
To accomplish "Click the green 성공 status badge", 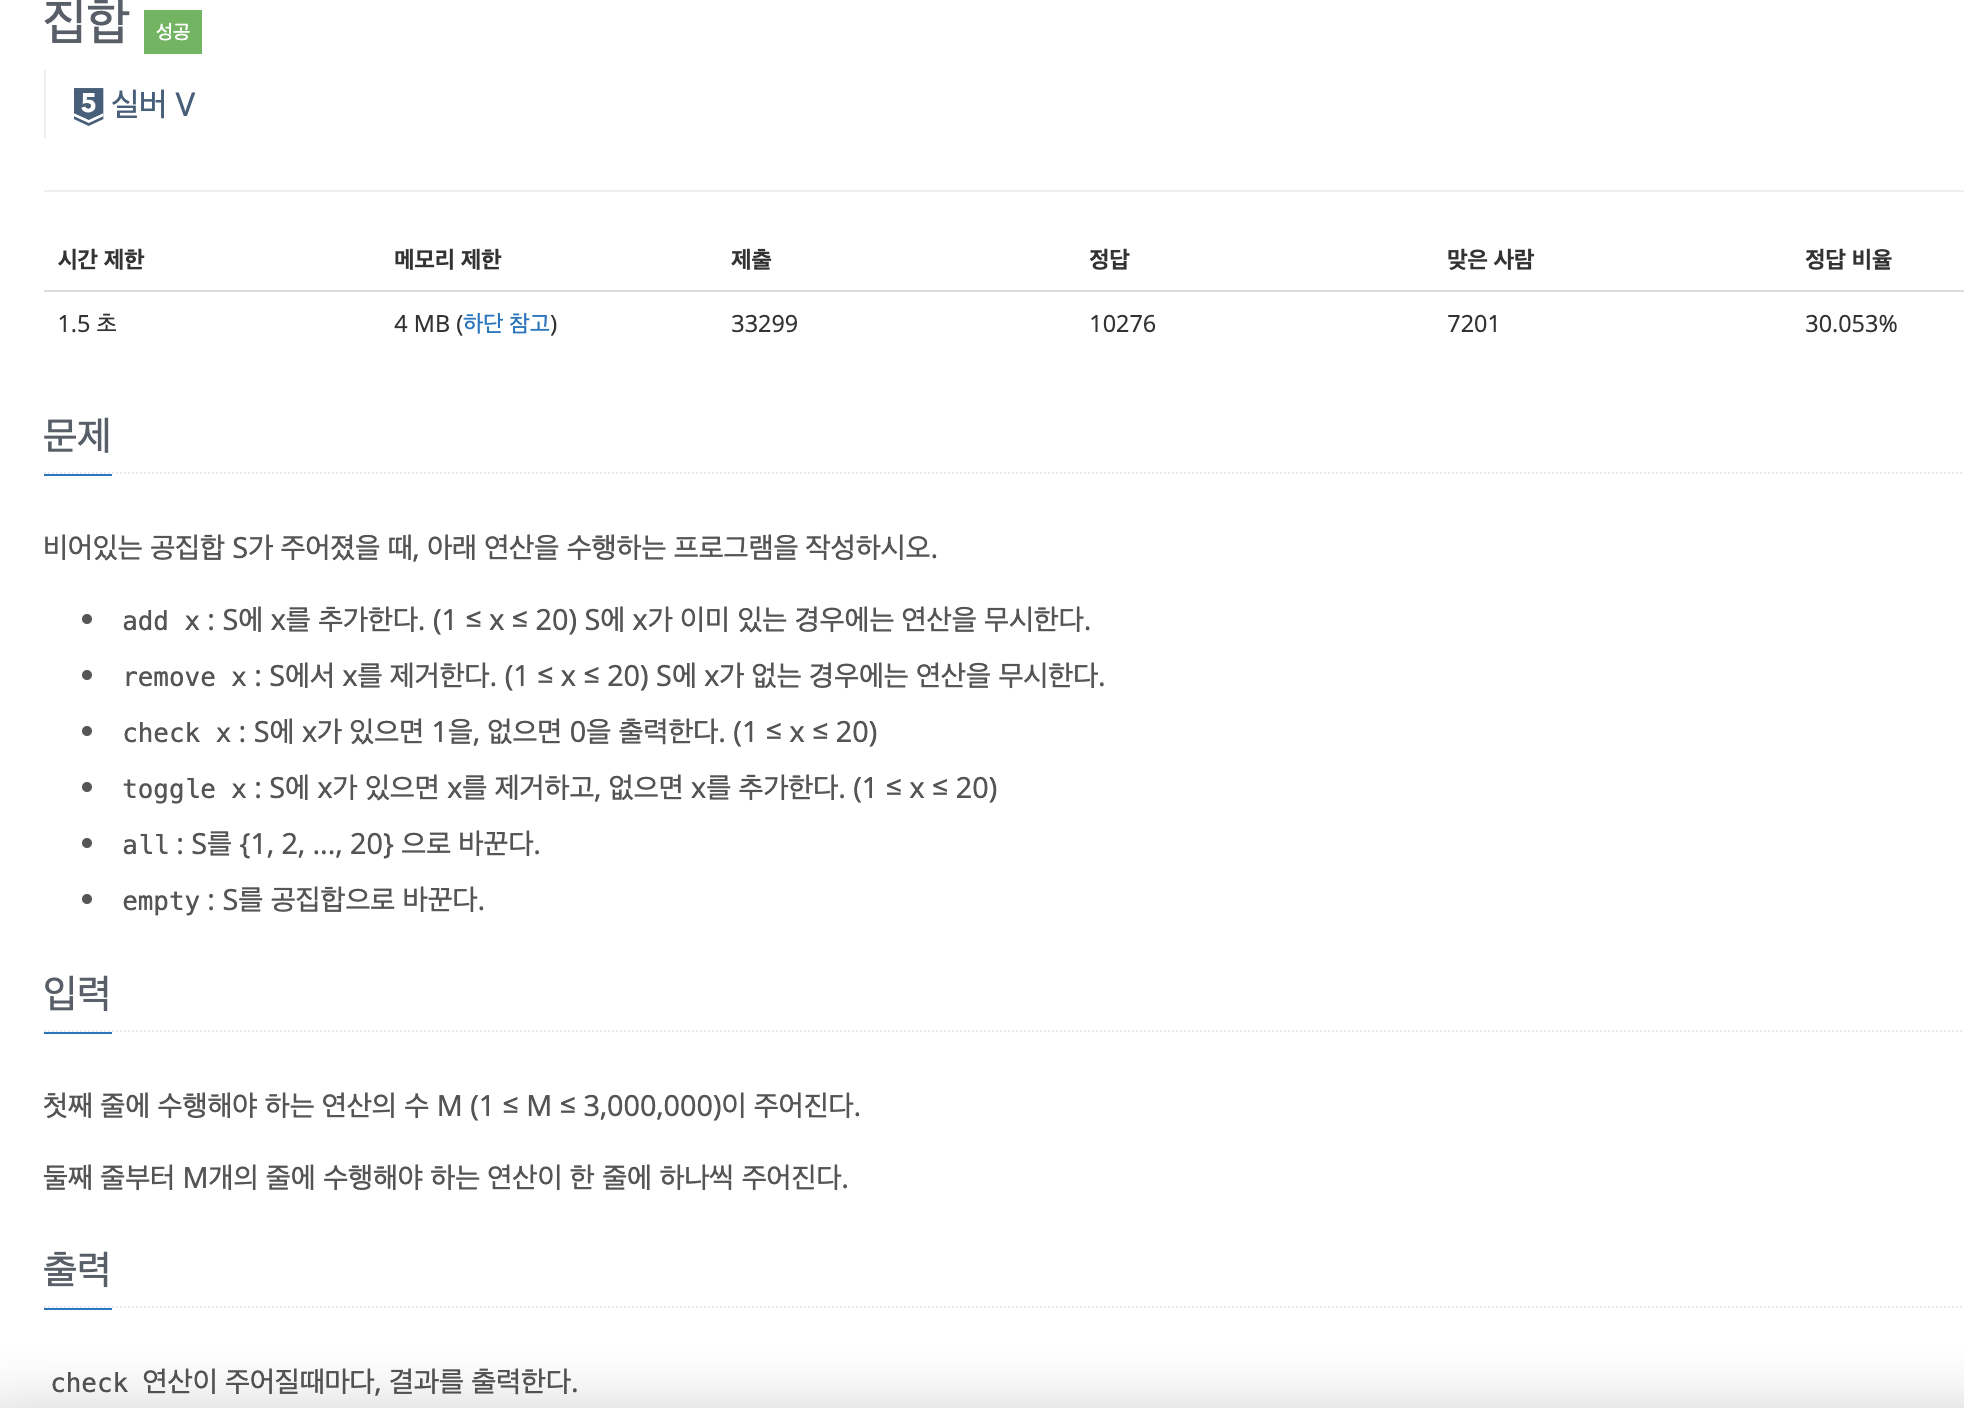I will click(x=173, y=32).
